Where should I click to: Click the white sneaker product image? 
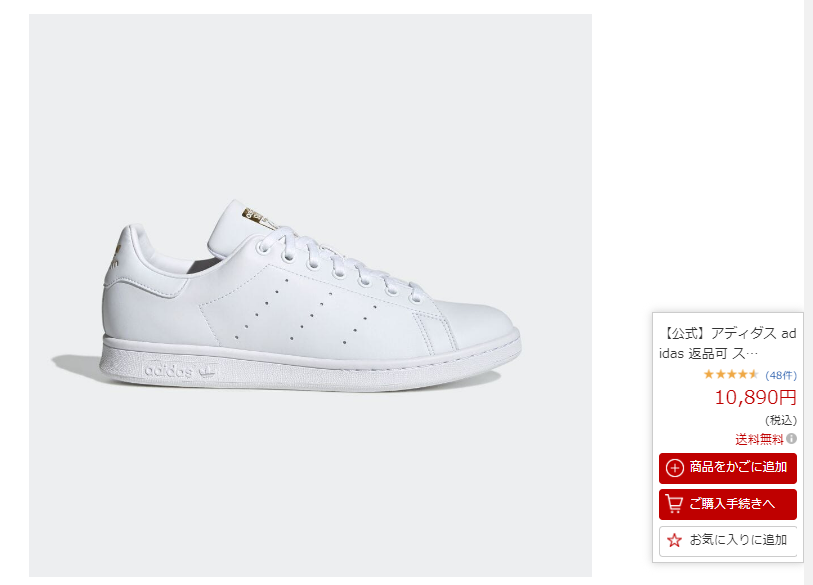coord(310,300)
